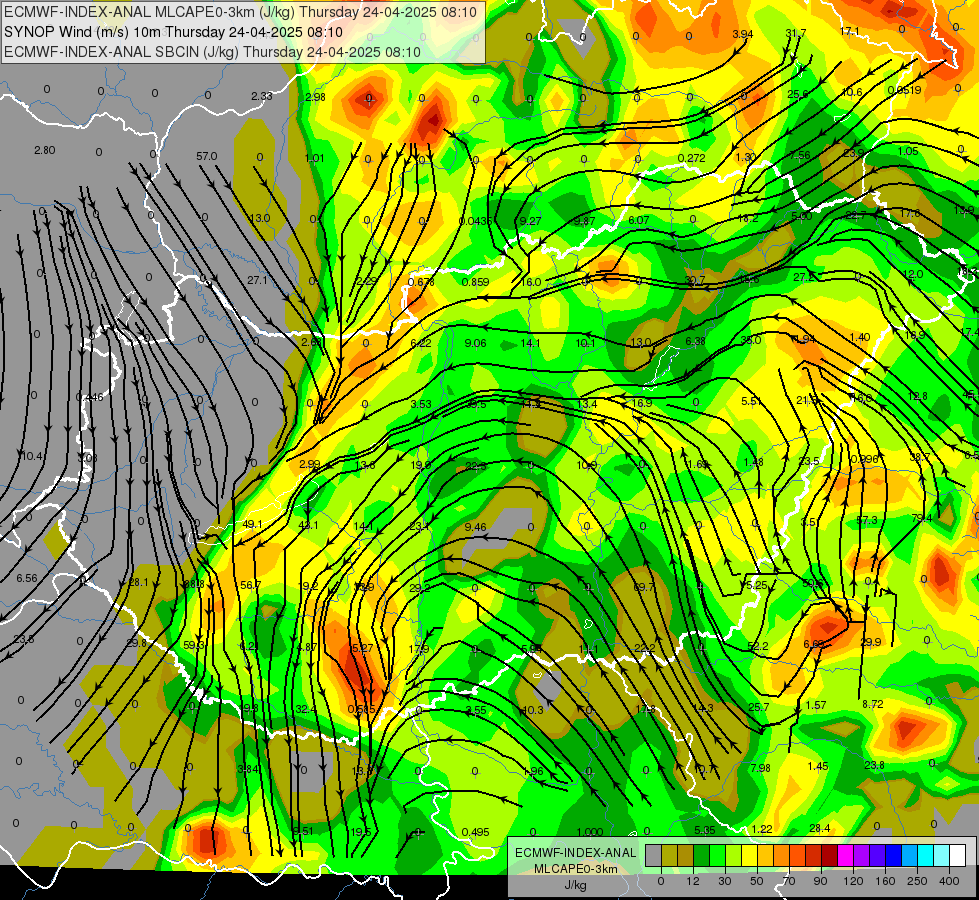The height and width of the screenshot is (900, 979).
Task: Click the legend tick label 12
Action: point(693,881)
